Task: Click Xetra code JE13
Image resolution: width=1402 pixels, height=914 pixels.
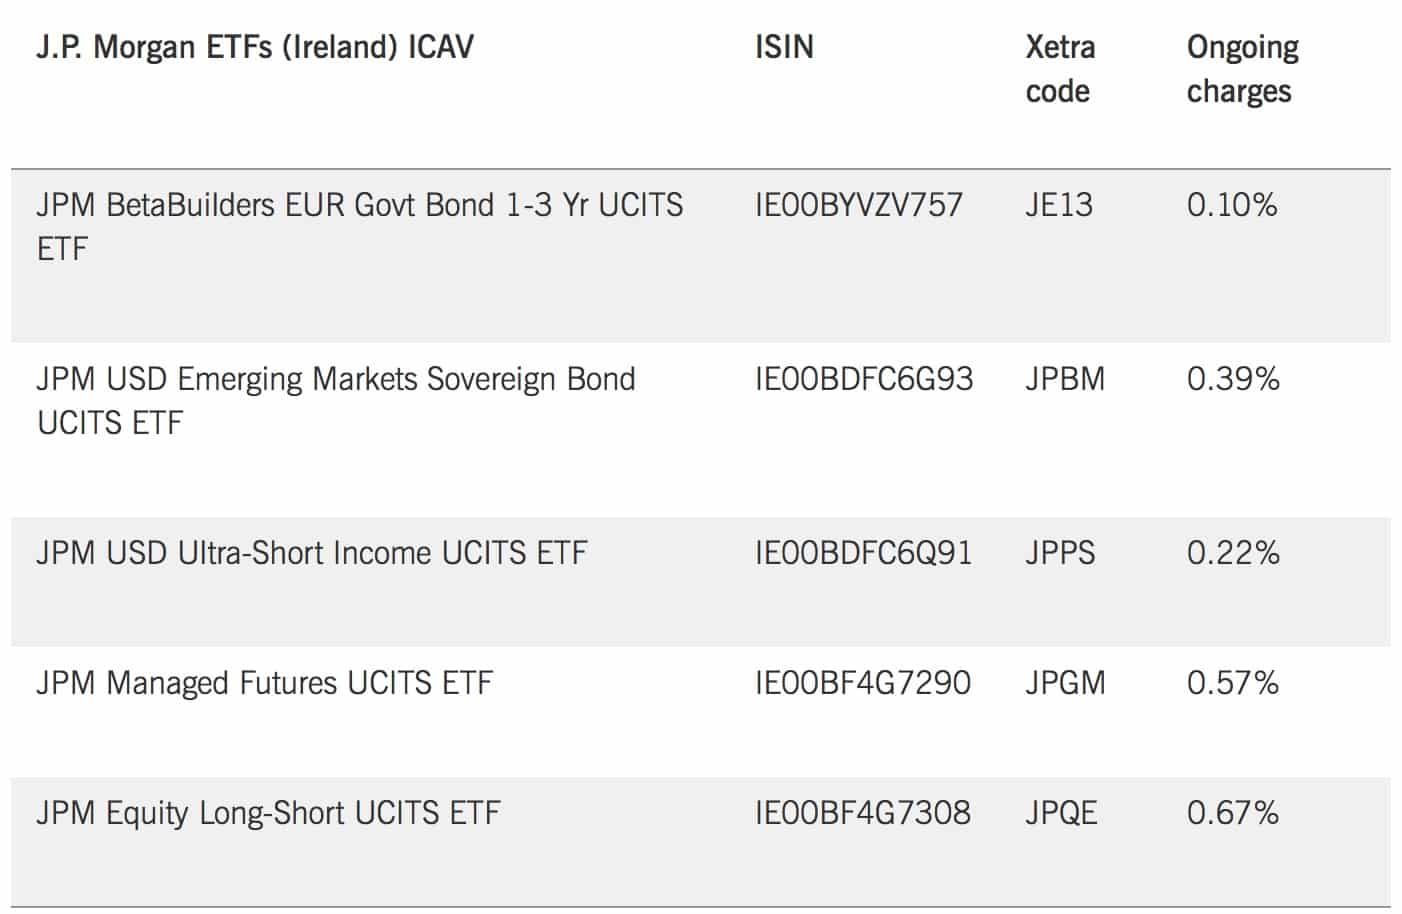Action: click(1059, 205)
